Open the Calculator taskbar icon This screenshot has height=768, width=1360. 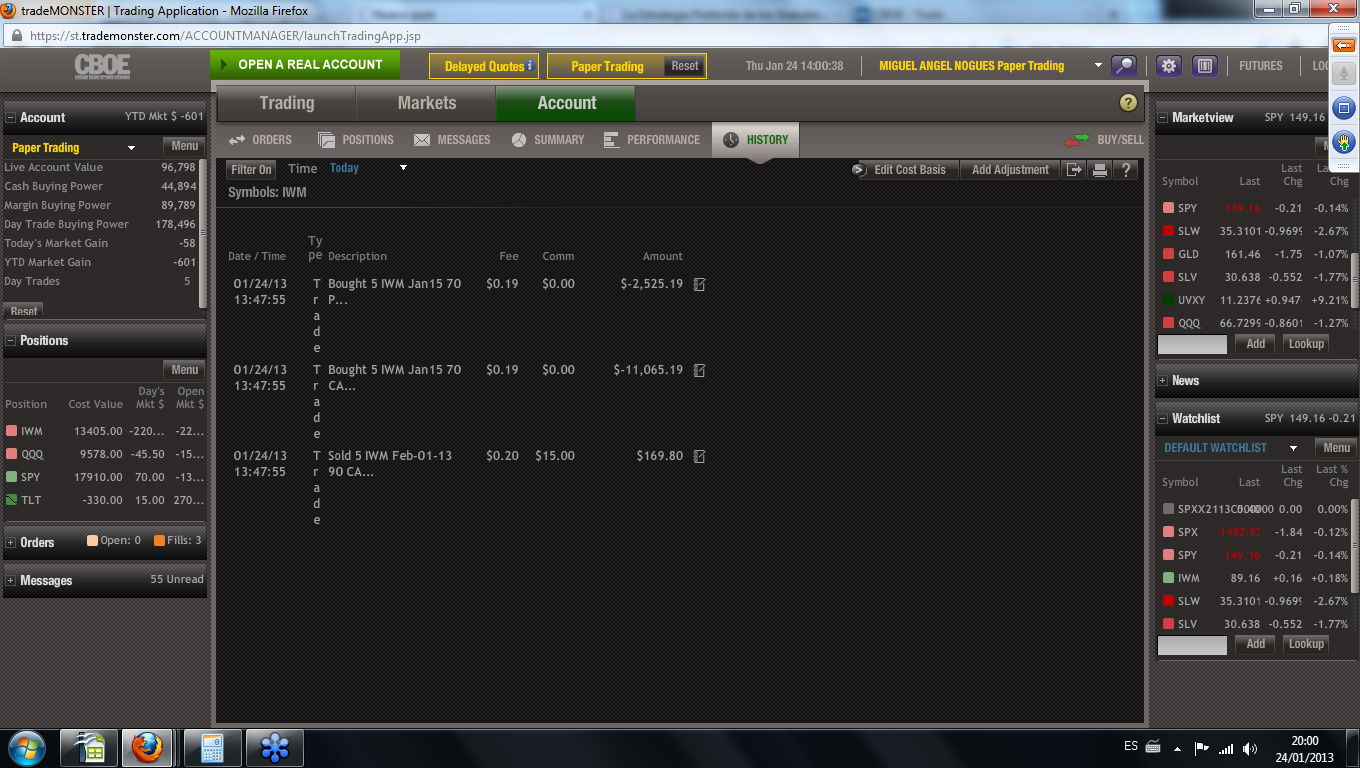[x=211, y=747]
